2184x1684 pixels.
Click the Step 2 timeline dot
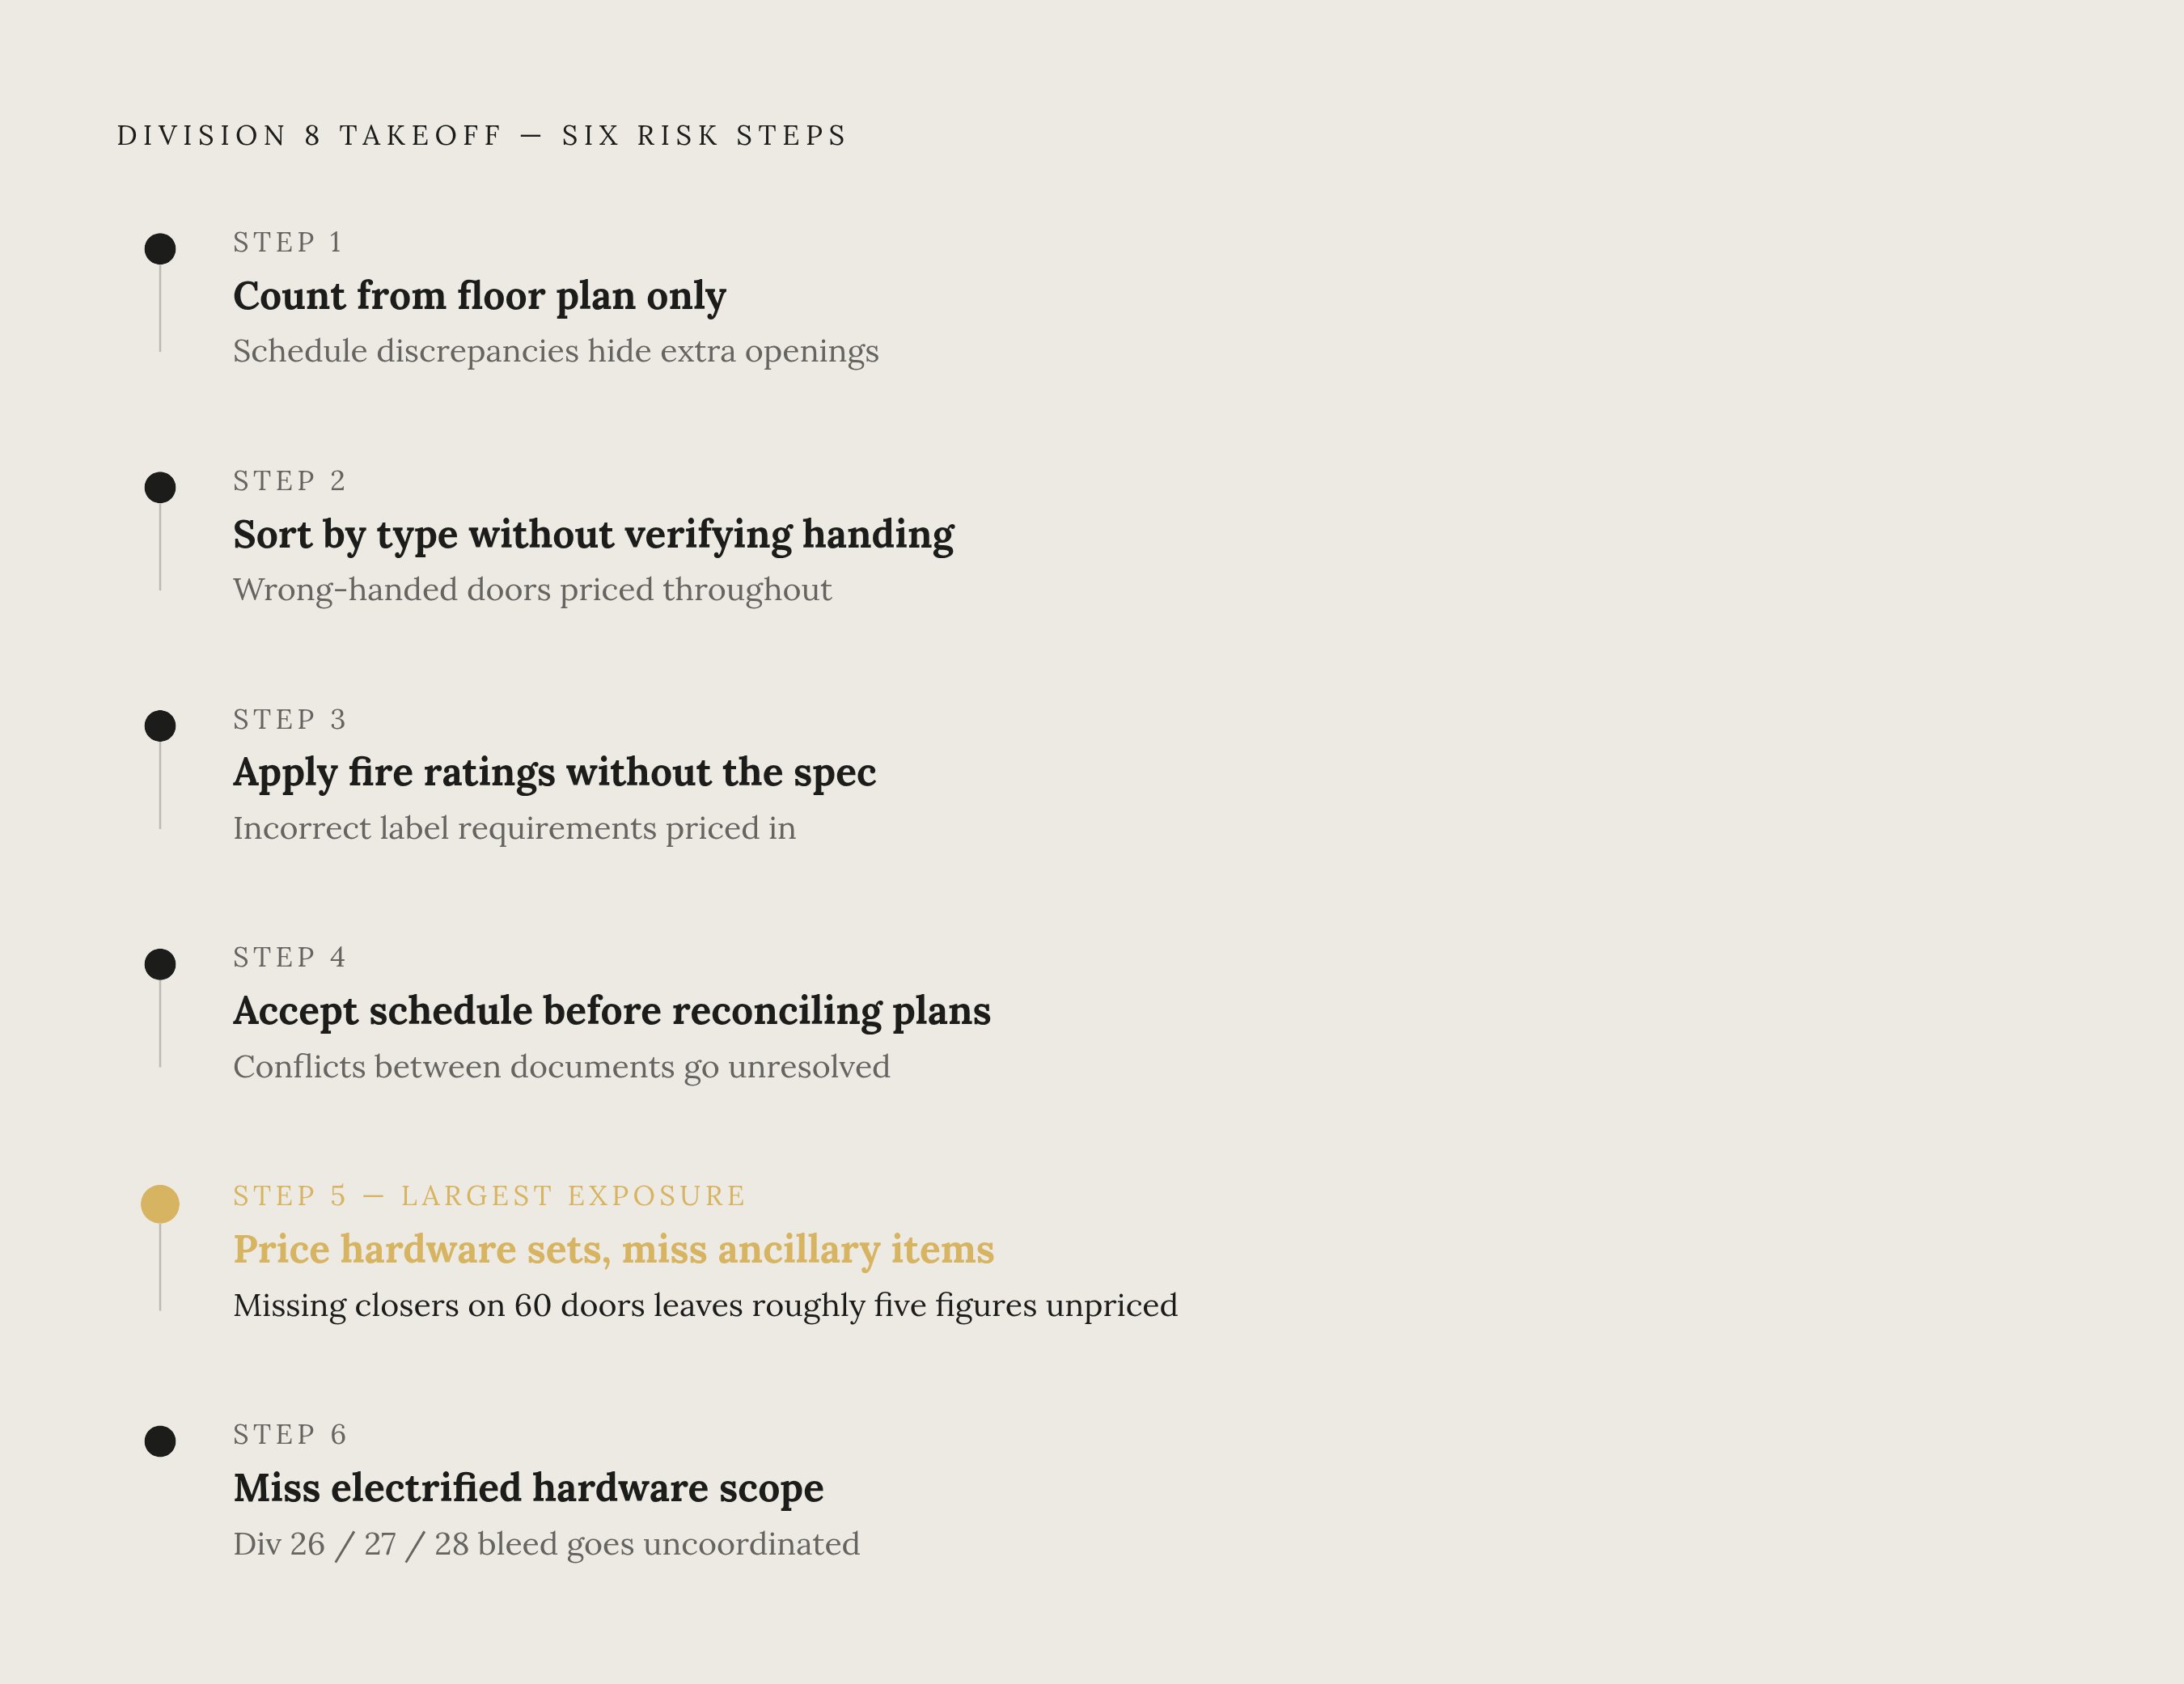tap(160, 487)
